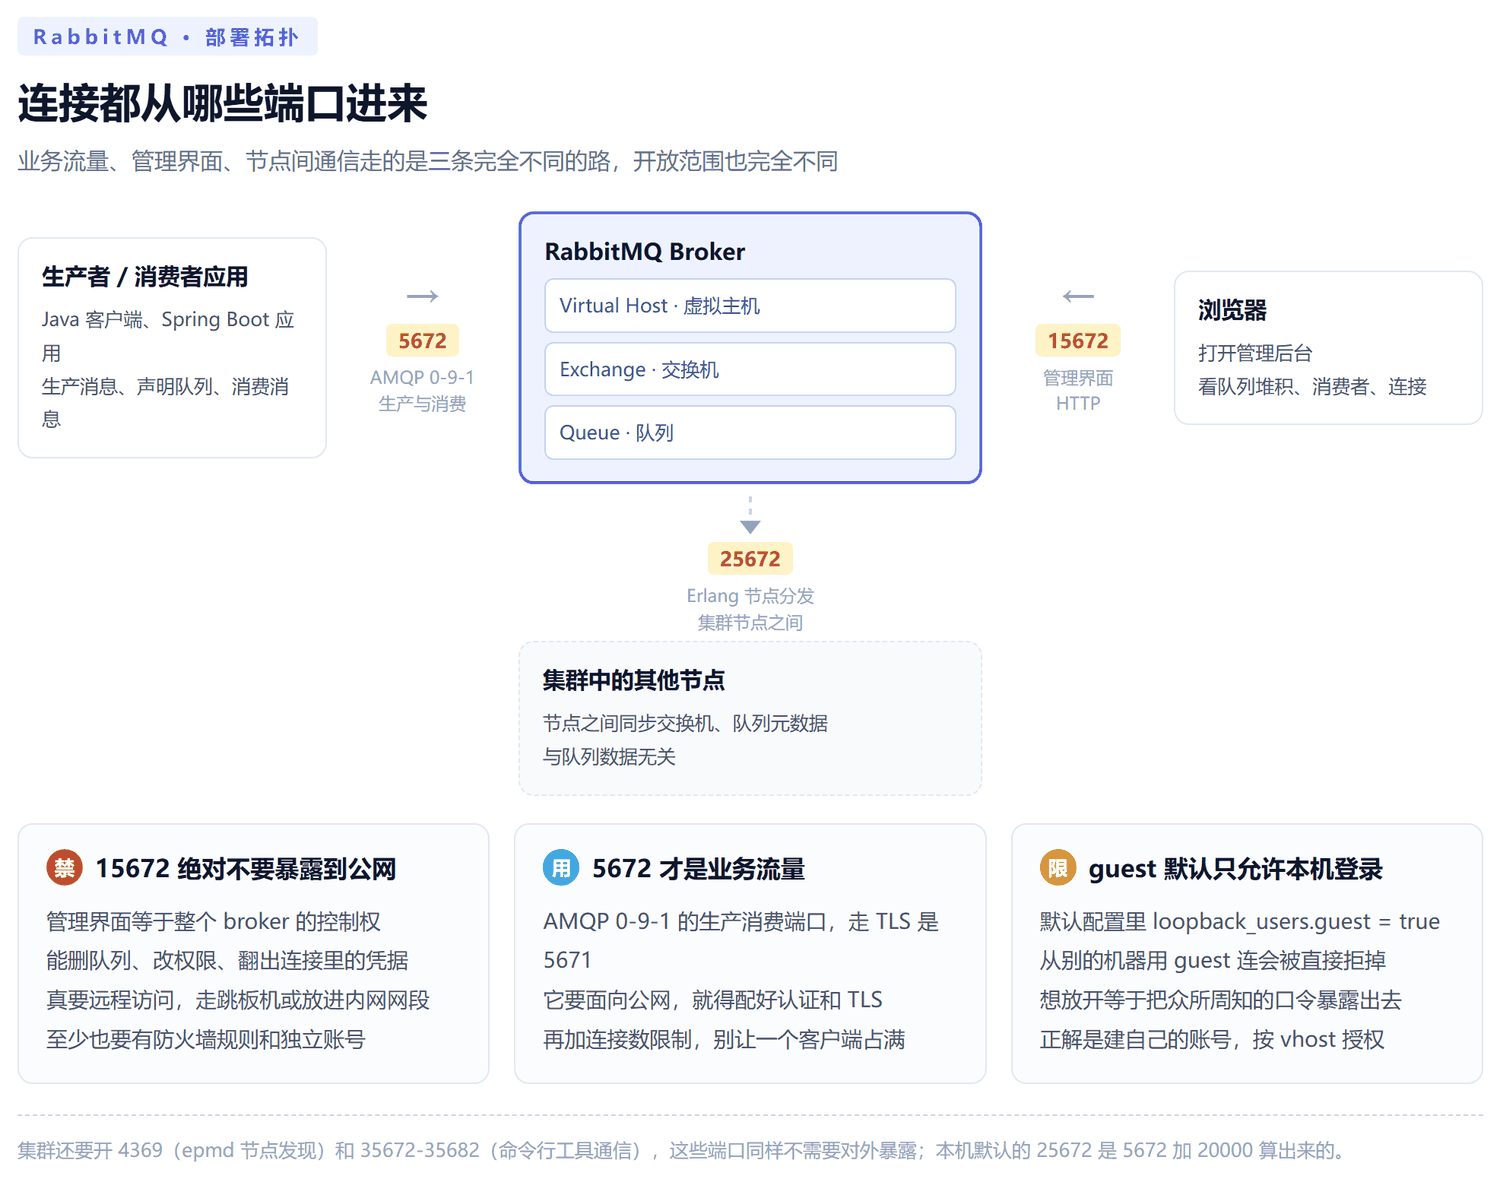1500x1179 pixels.
Task: Open the Queue 队列 box
Action: pyautogui.click(x=750, y=432)
